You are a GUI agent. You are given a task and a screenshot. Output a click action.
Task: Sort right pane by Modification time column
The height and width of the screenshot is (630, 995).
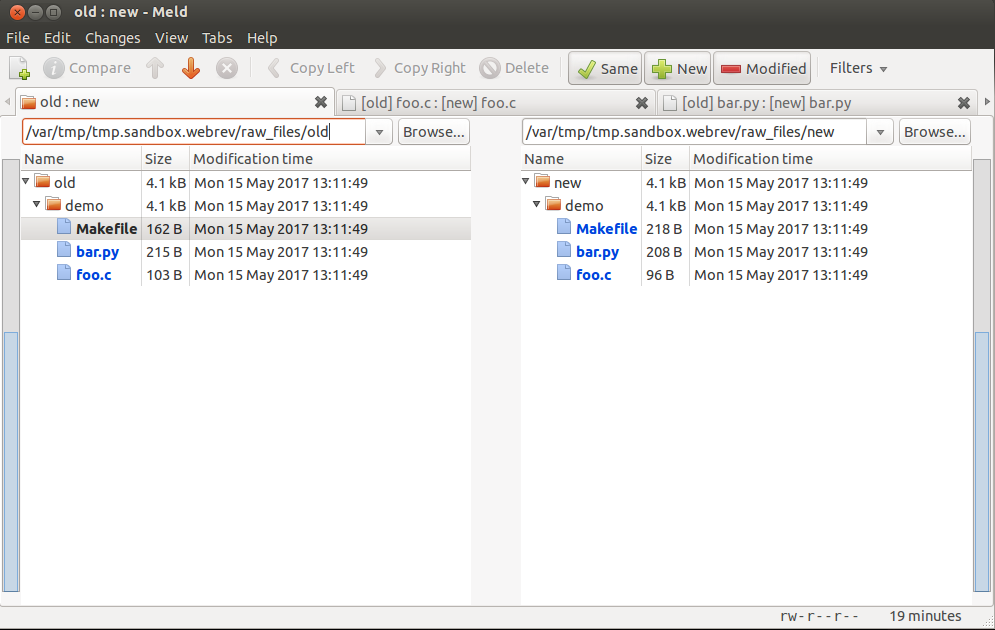[831, 159]
